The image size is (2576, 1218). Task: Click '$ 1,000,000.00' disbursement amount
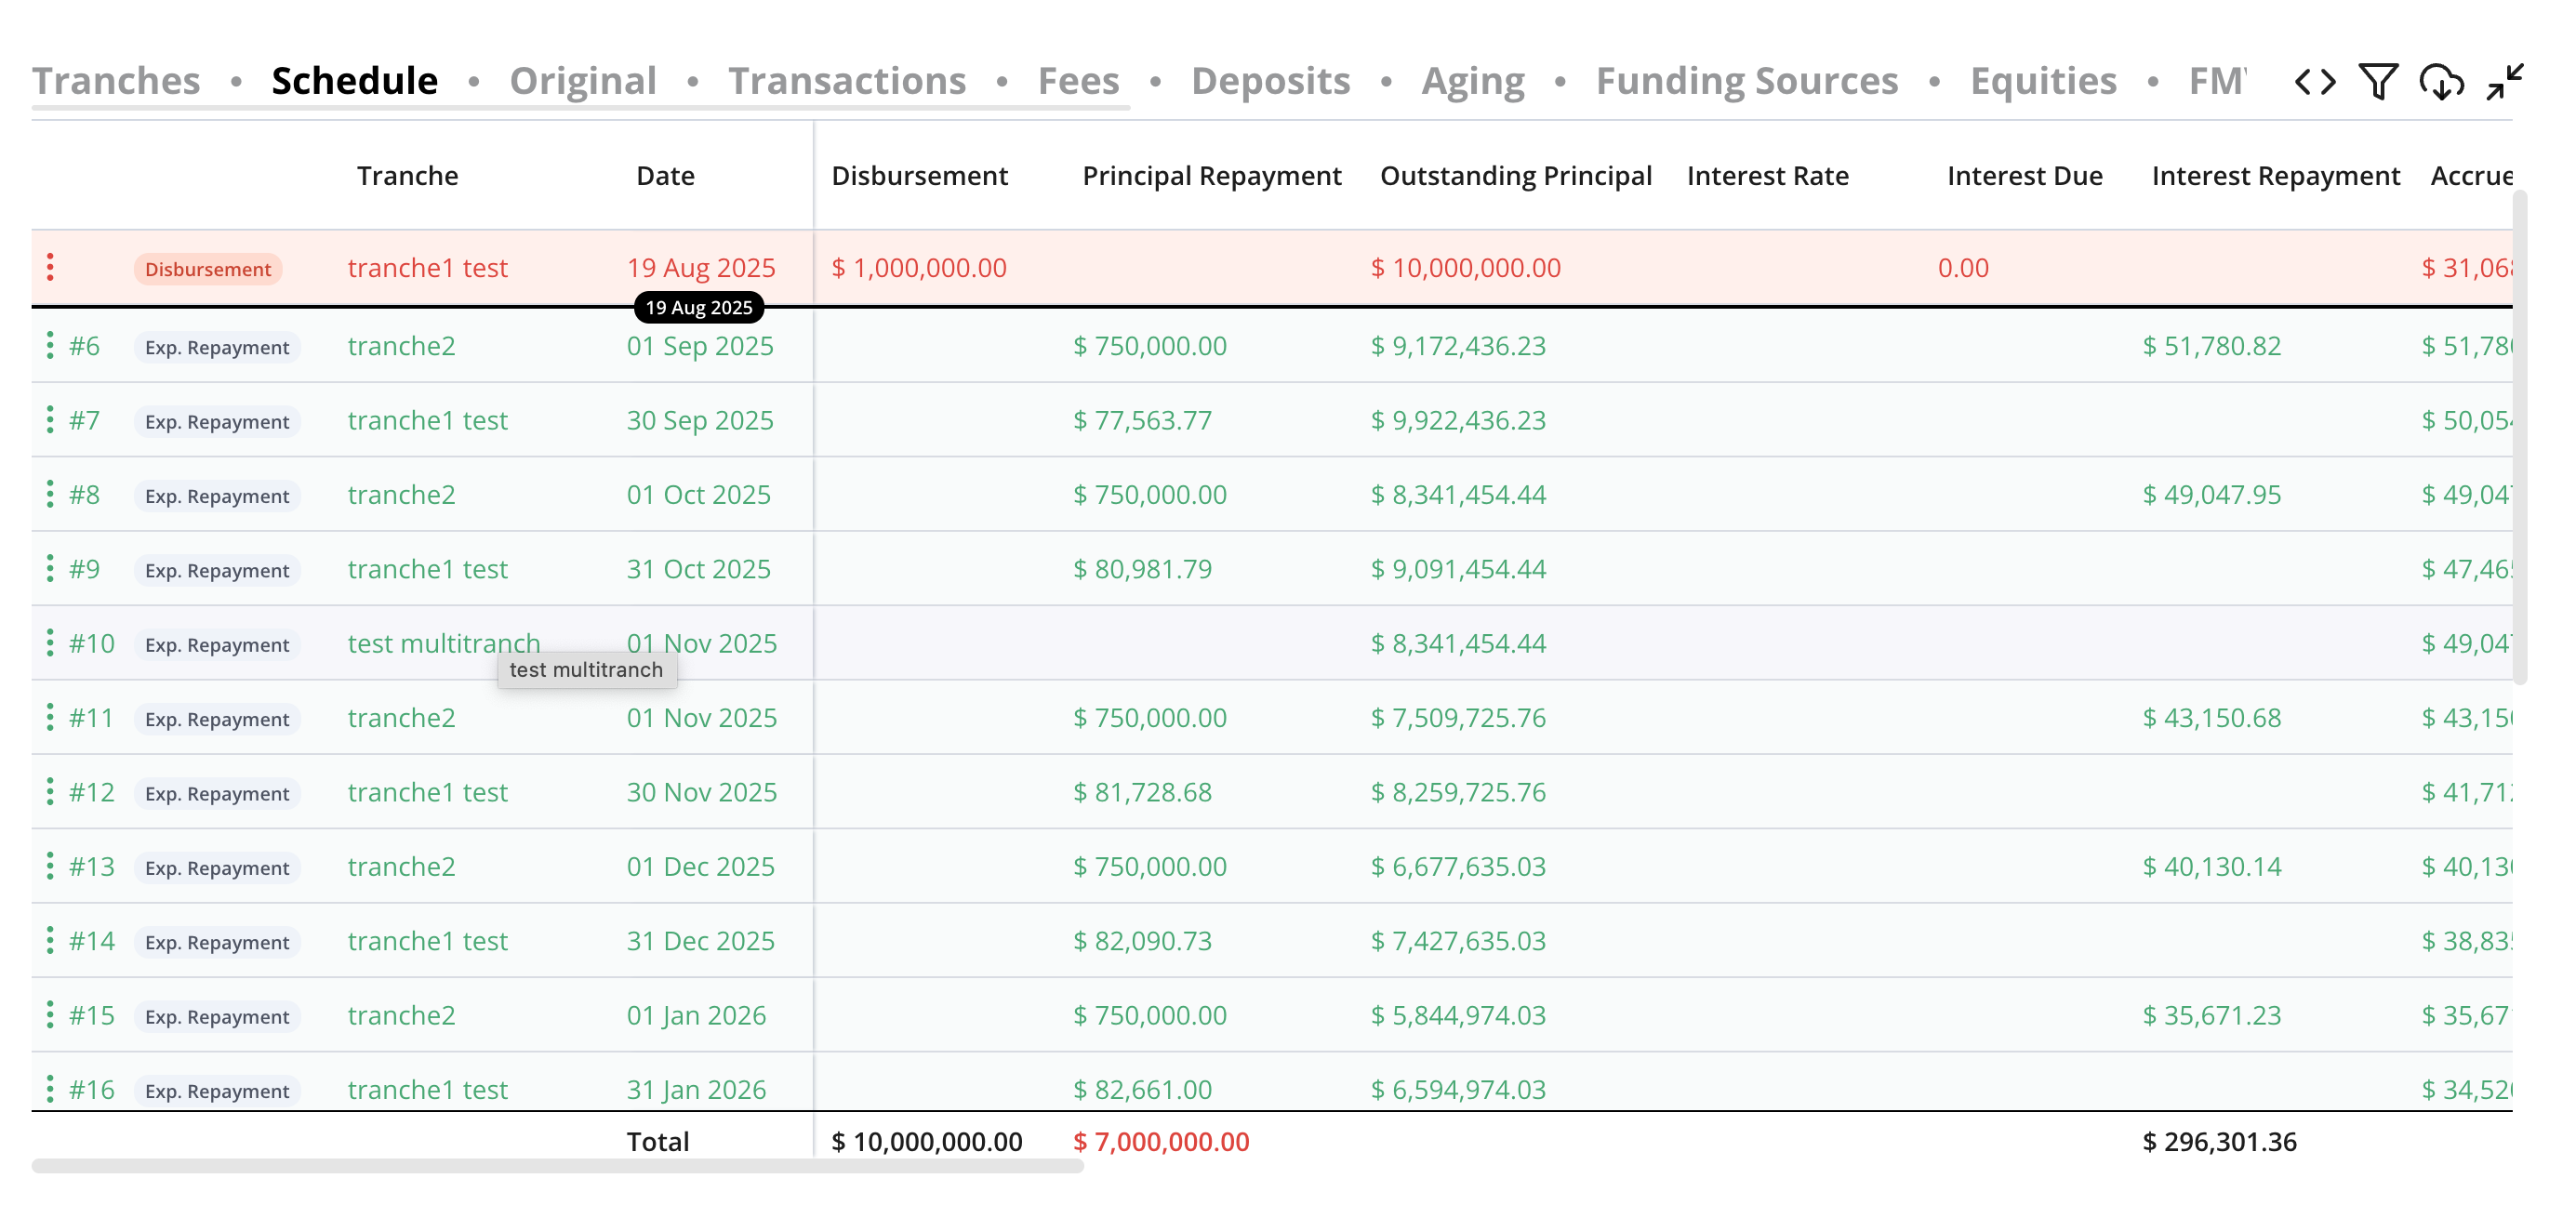[x=919, y=268]
